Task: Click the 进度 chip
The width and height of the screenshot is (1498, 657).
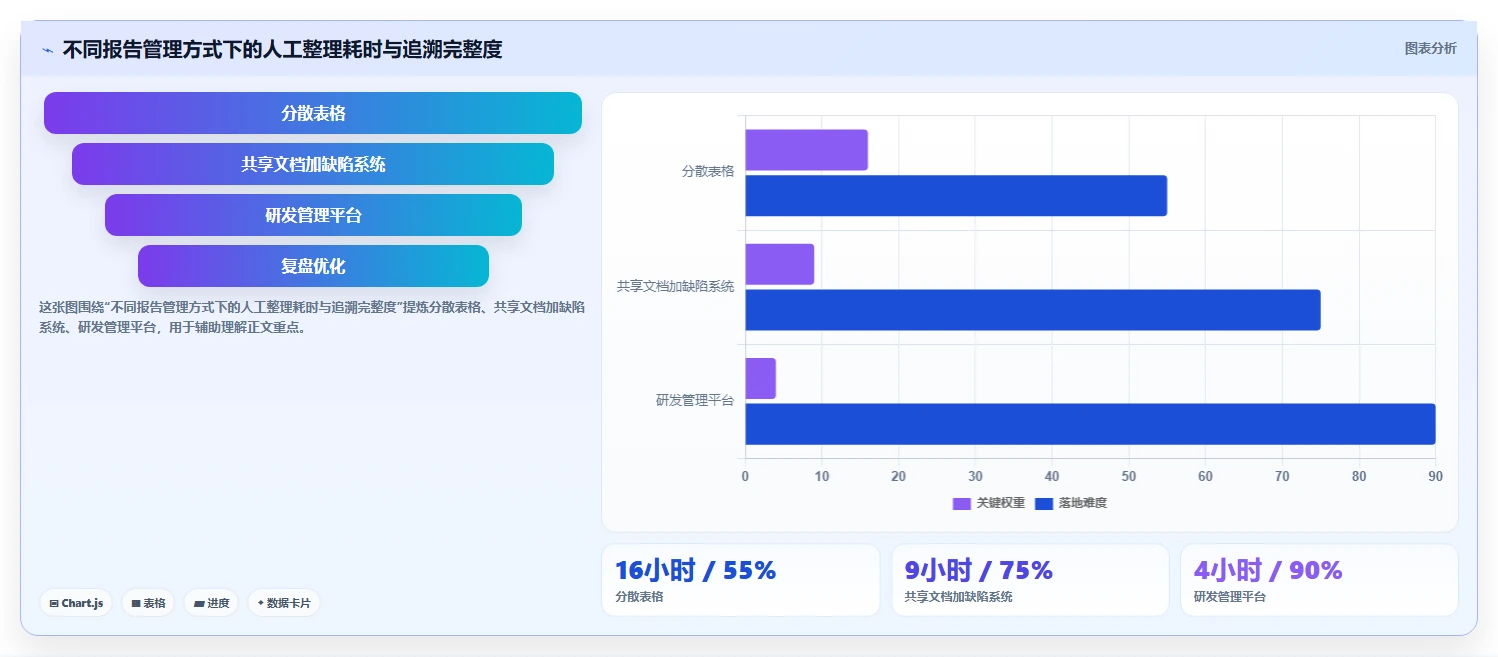Action: tap(211, 603)
